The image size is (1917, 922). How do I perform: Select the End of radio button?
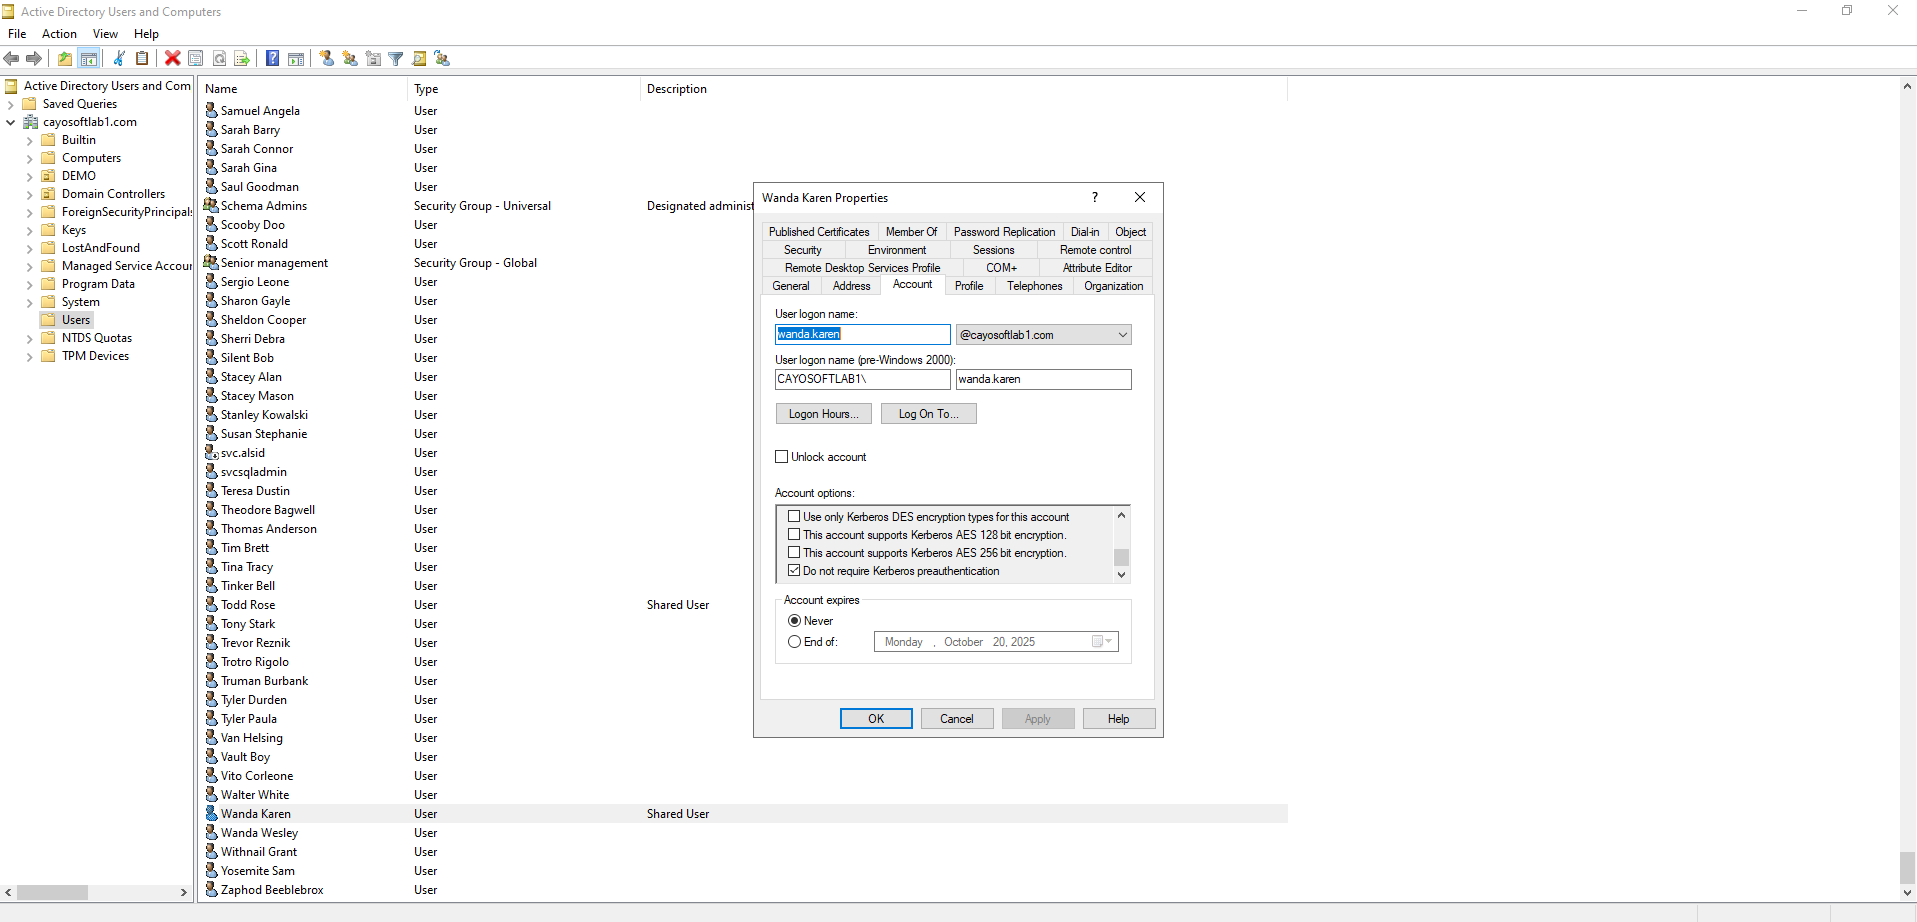pos(795,642)
